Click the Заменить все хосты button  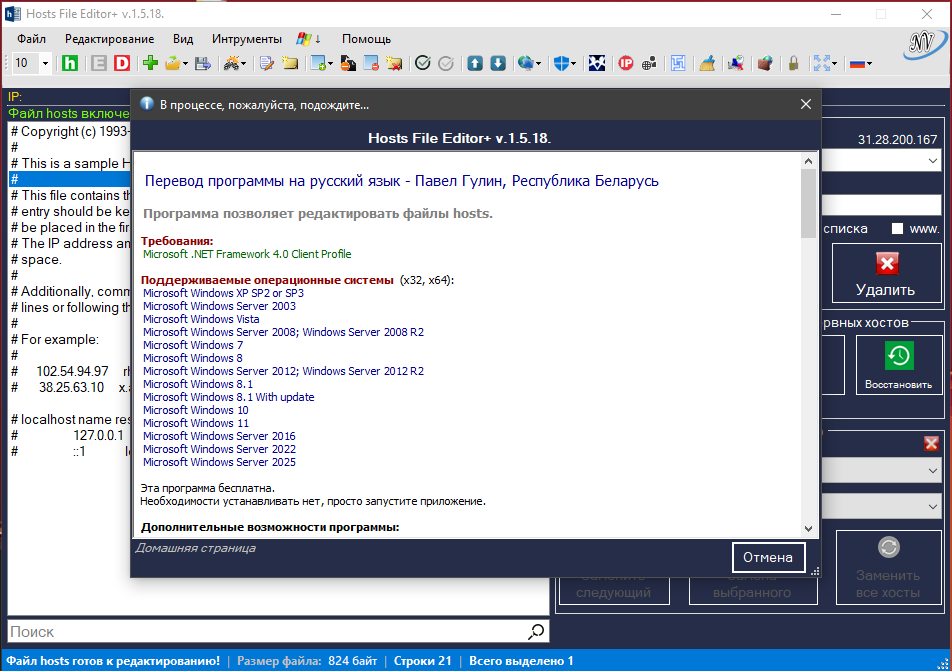888,568
